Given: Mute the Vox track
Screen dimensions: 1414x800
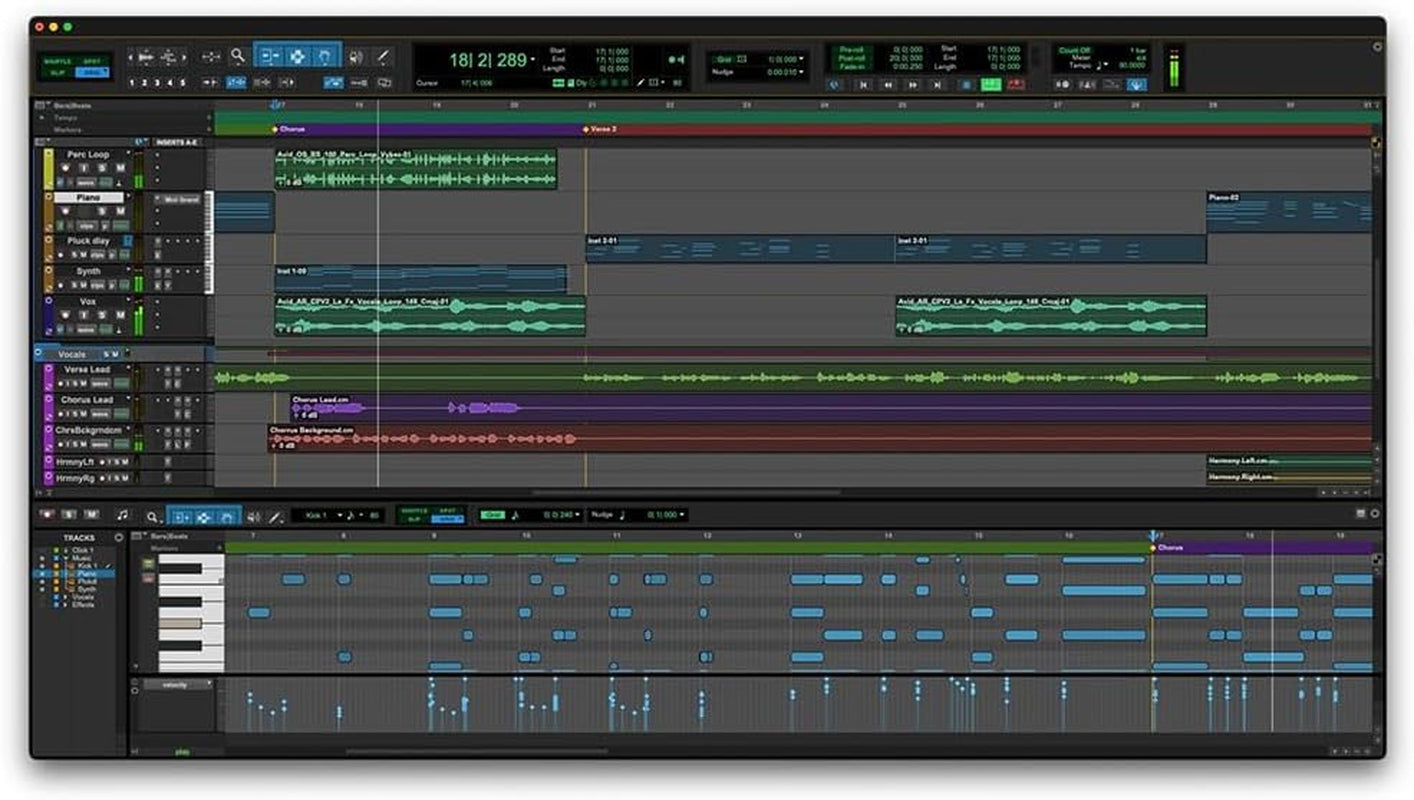Looking at the screenshot, I should click(121, 314).
